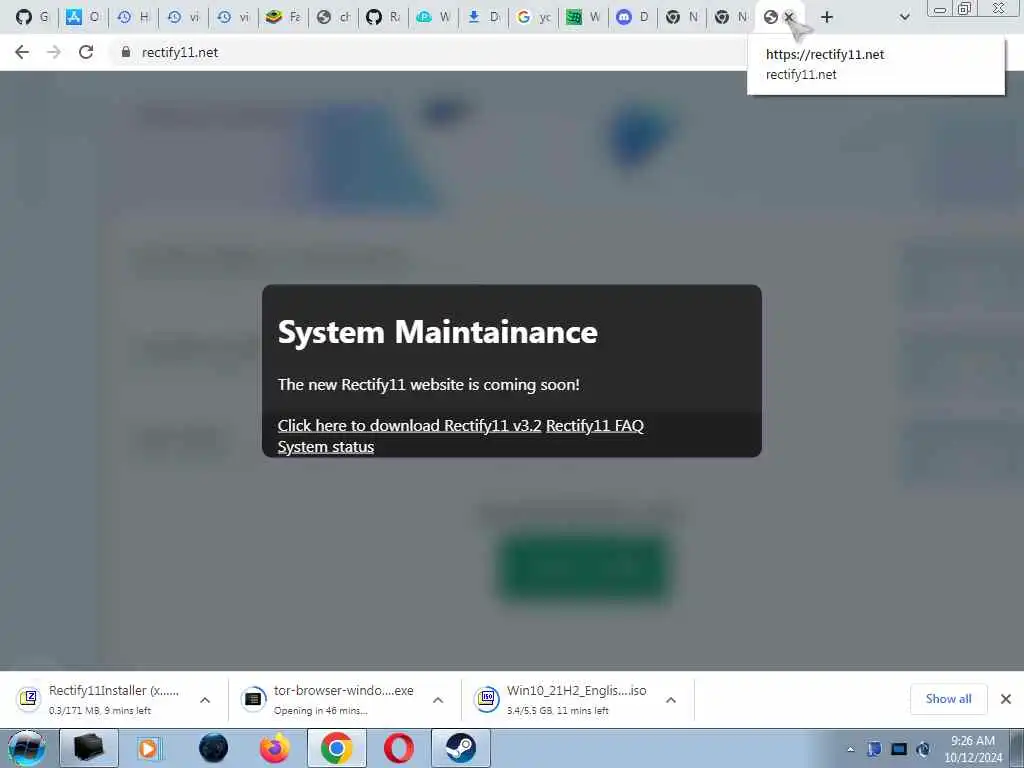Switch to the green-icon tab labeled W
Screen dimensions: 1024x768
pyautogui.click(x=583, y=17)
